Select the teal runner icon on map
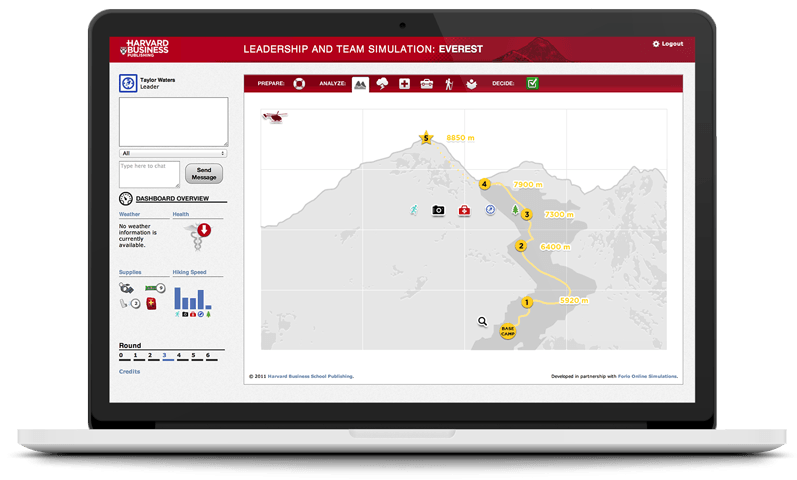This screenshot has height=480, width=797. click(x=414, y=209)
